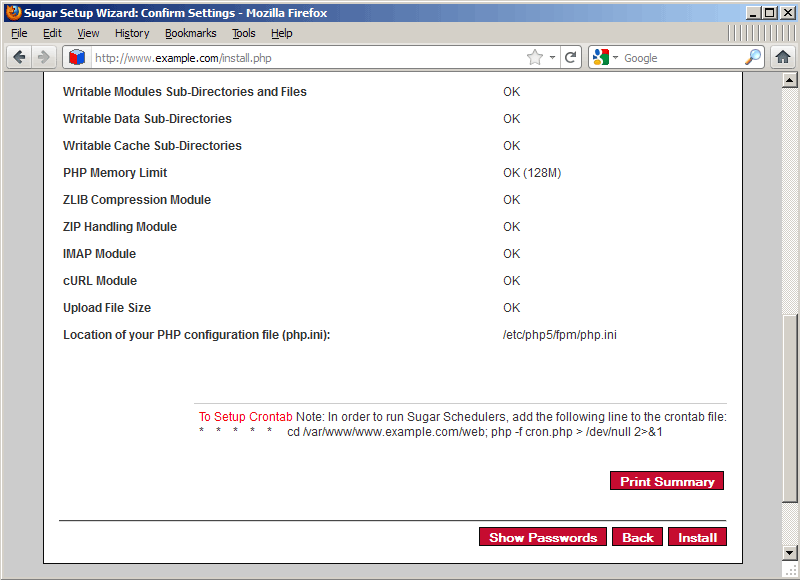Open the Bookmarks menu
Screen dimensions: 800x580
[x=190, y=33]
